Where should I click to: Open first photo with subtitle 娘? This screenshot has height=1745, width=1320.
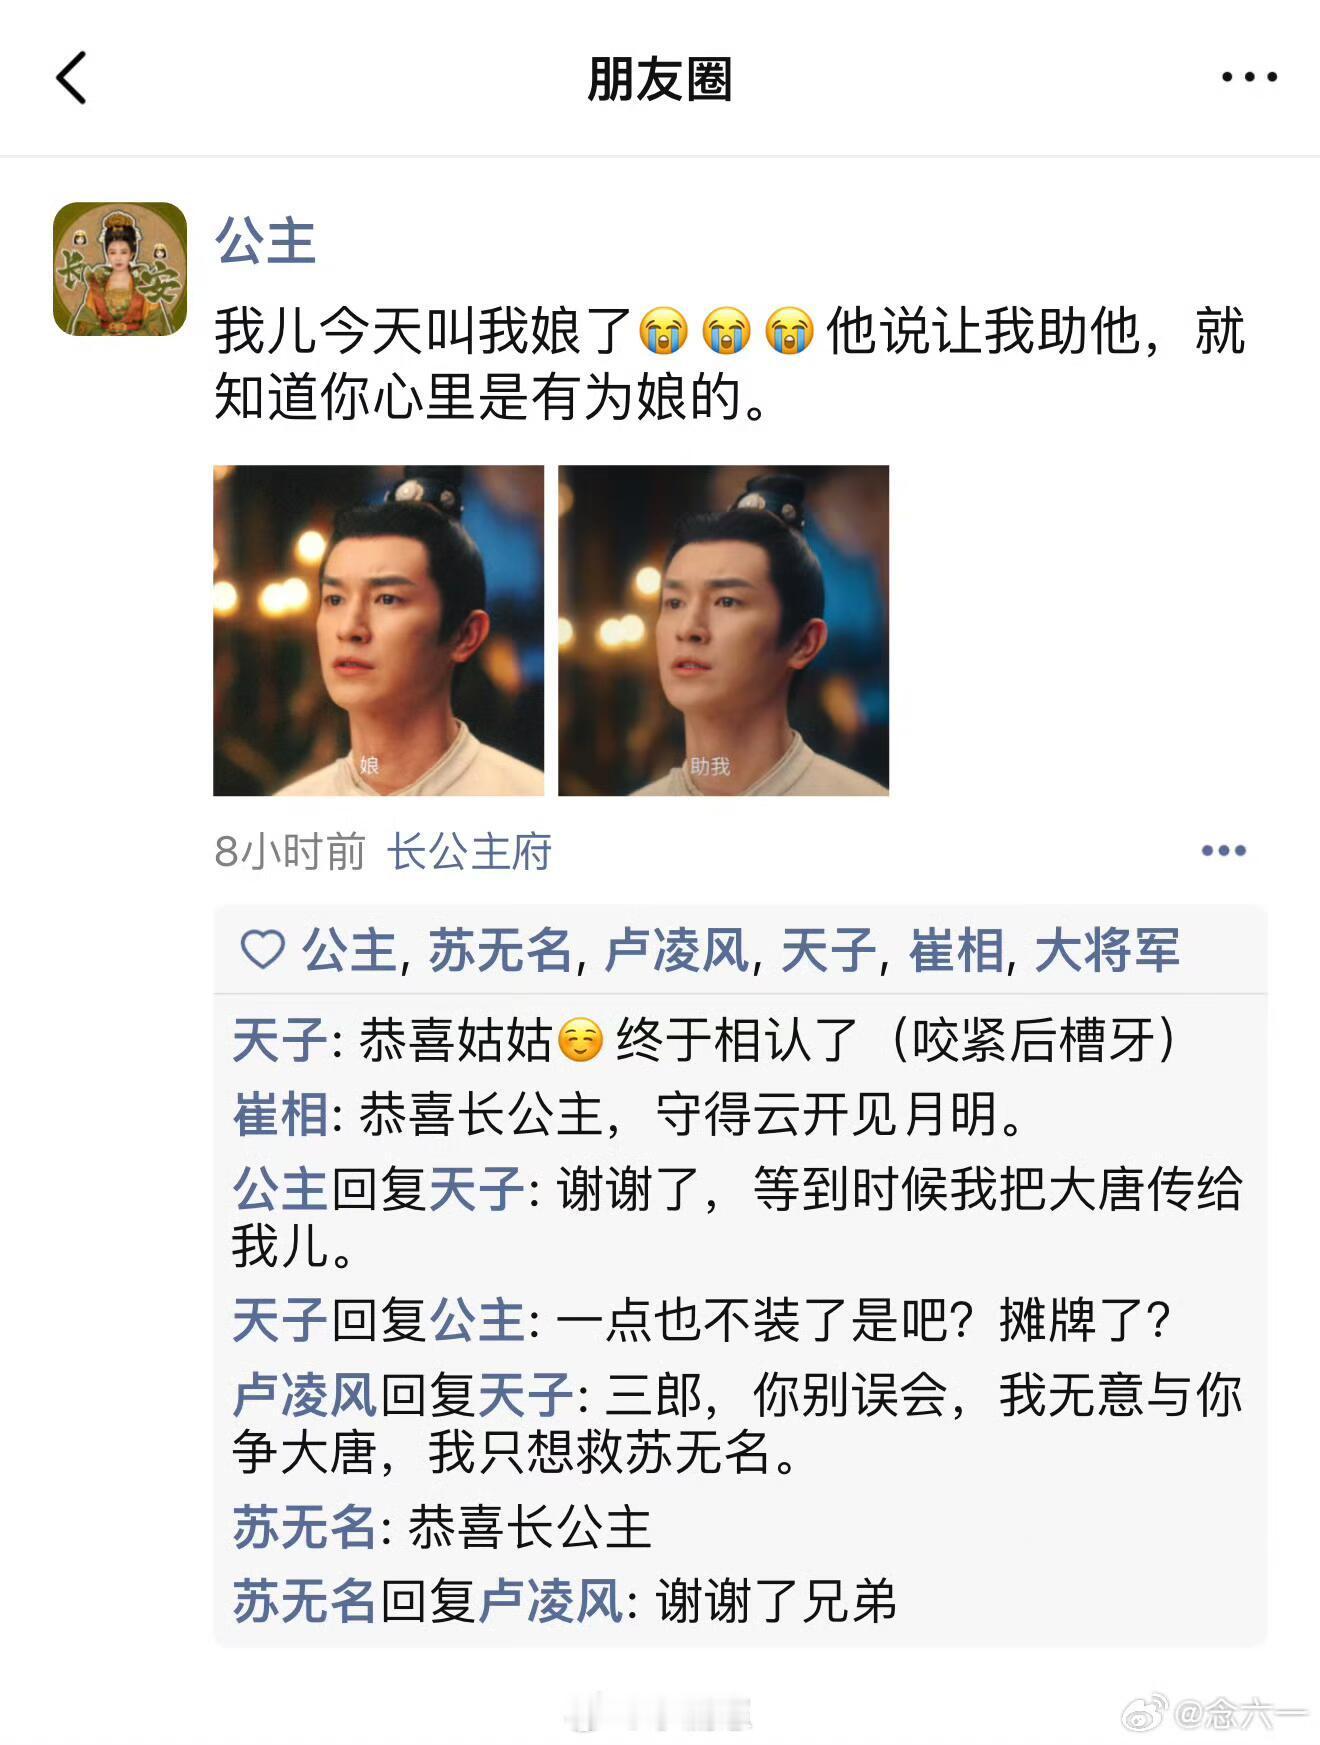pyautogui.click(x=378, y=630)
